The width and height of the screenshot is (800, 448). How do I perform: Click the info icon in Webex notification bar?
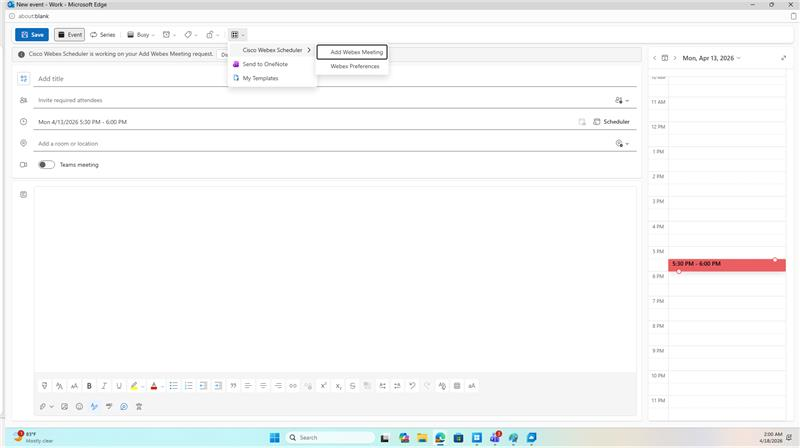click(21, 54)
